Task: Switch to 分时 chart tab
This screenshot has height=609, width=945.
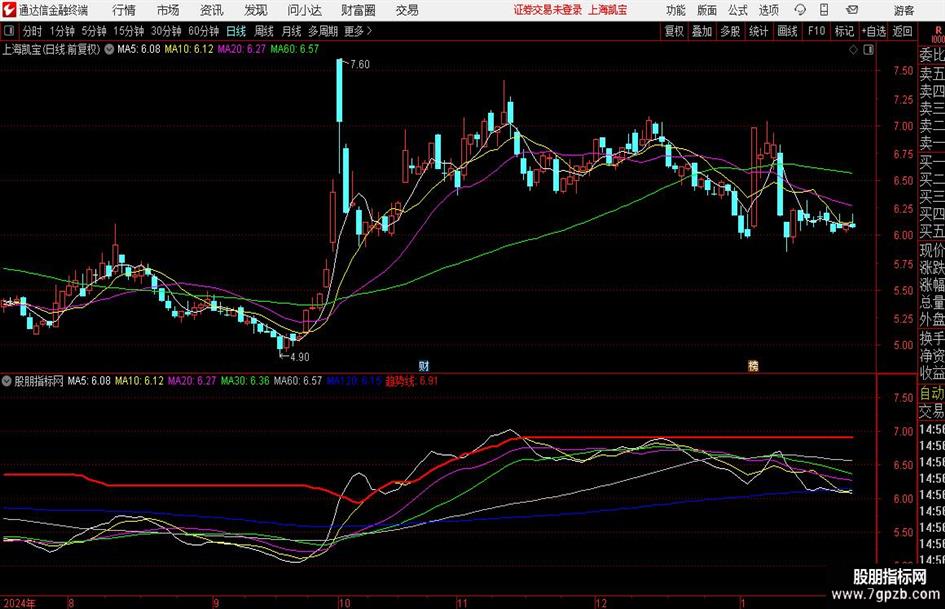Action: click(33, 31)
